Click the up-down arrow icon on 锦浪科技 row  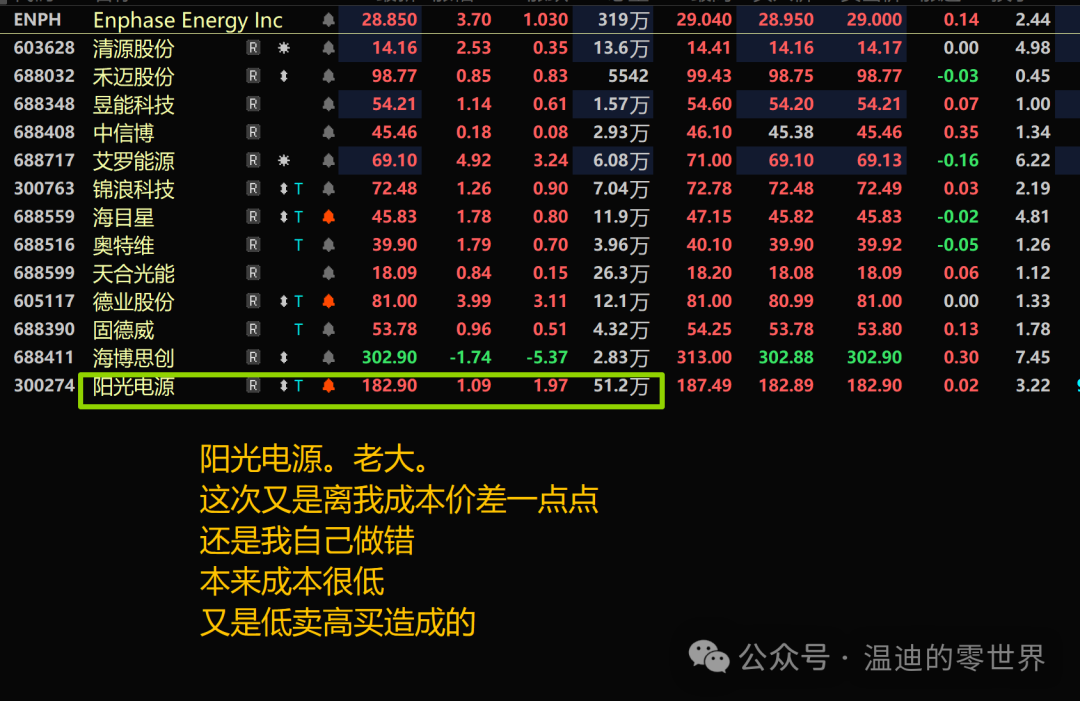(x=284, y=189)
